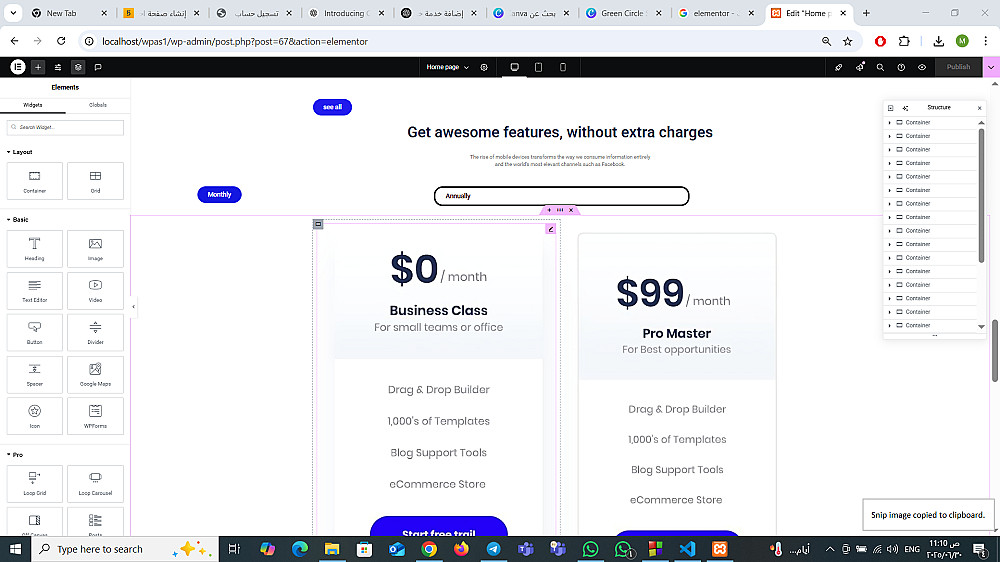Open Publish options dropdown arrow
Screen dimensions: 1000x562
tap(991, 67)
